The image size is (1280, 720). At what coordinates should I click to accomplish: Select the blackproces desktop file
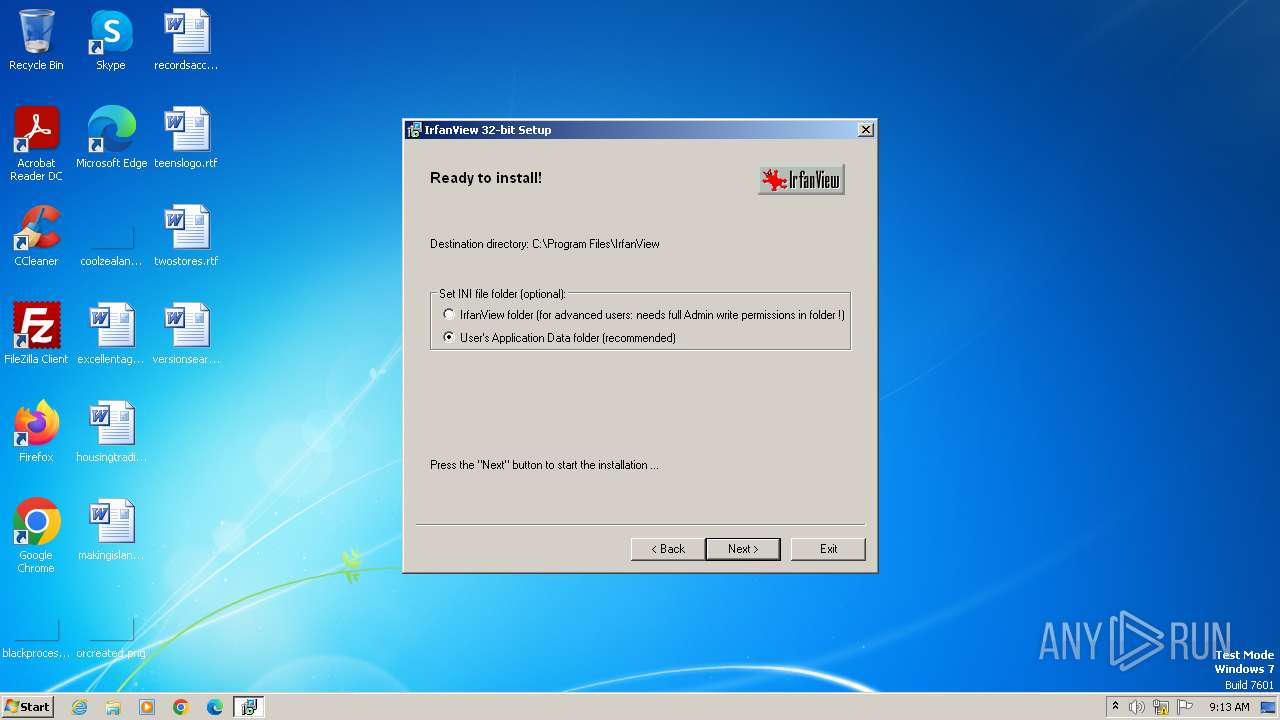point(36,640)
